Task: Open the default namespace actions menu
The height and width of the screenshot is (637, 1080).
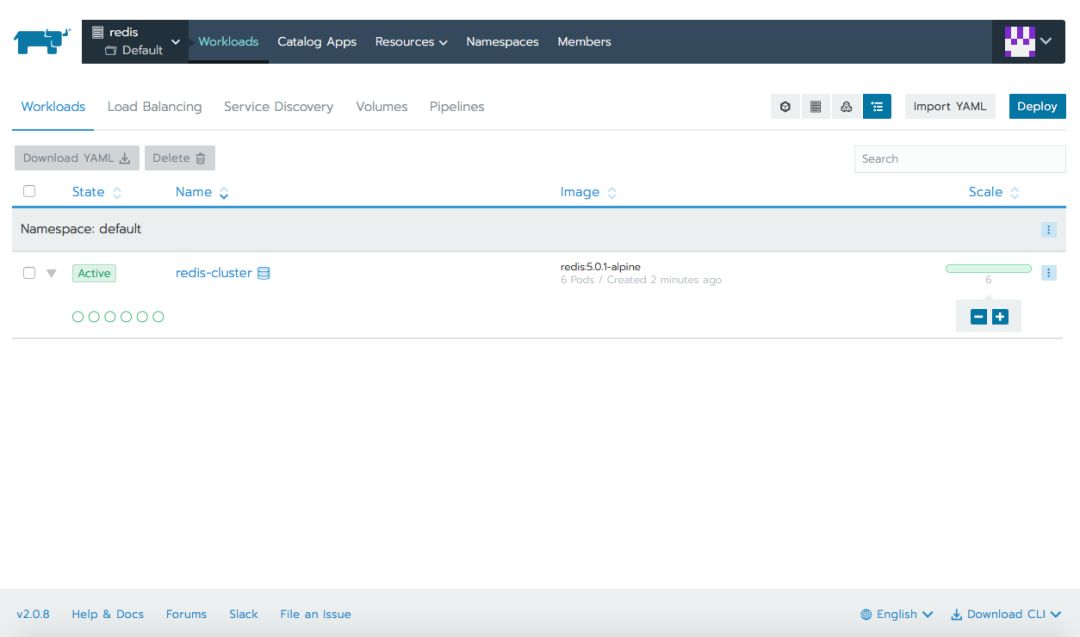Action: (1048, 229)
